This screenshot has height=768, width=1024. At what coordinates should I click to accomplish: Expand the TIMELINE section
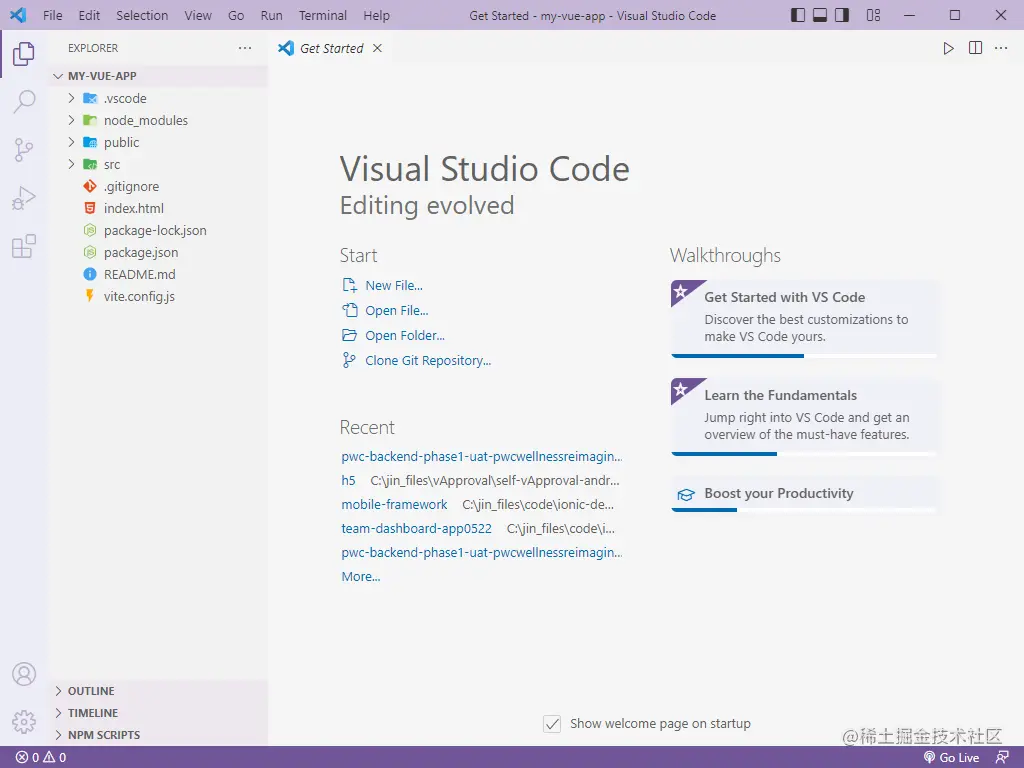160,713
